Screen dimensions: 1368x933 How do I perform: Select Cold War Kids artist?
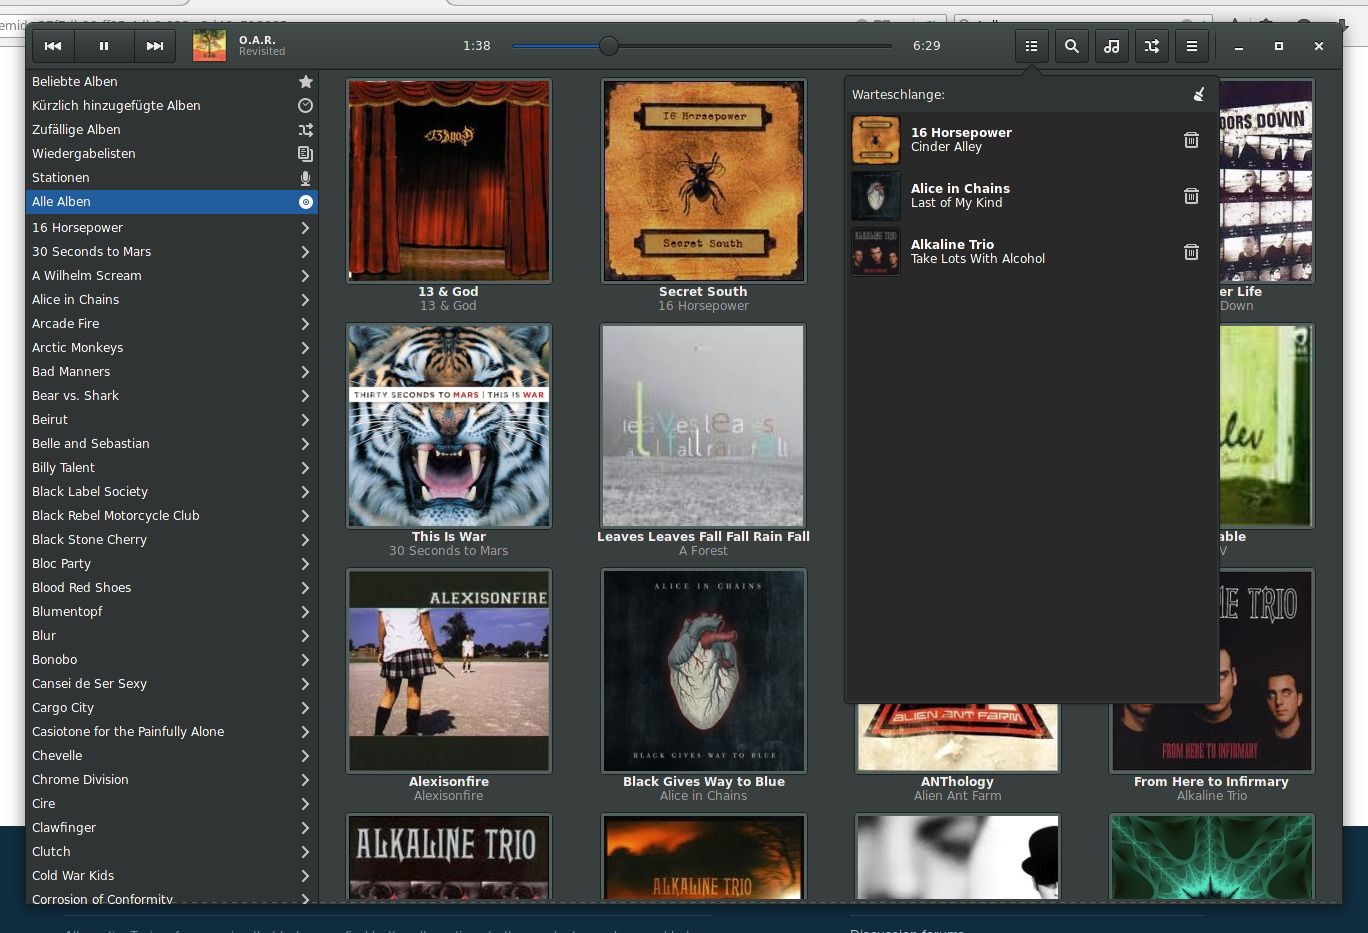click(172, 876)
